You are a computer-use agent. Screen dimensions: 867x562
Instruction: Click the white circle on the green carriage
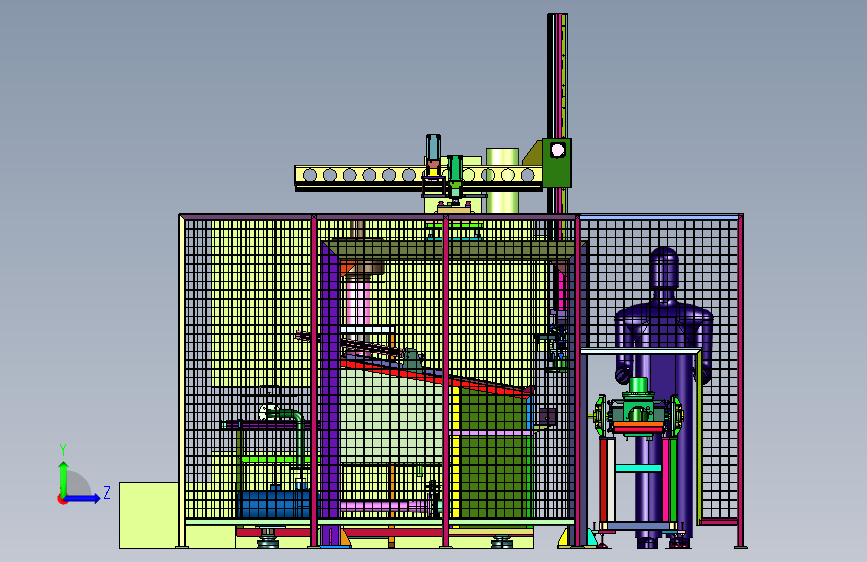pos(558,150)
